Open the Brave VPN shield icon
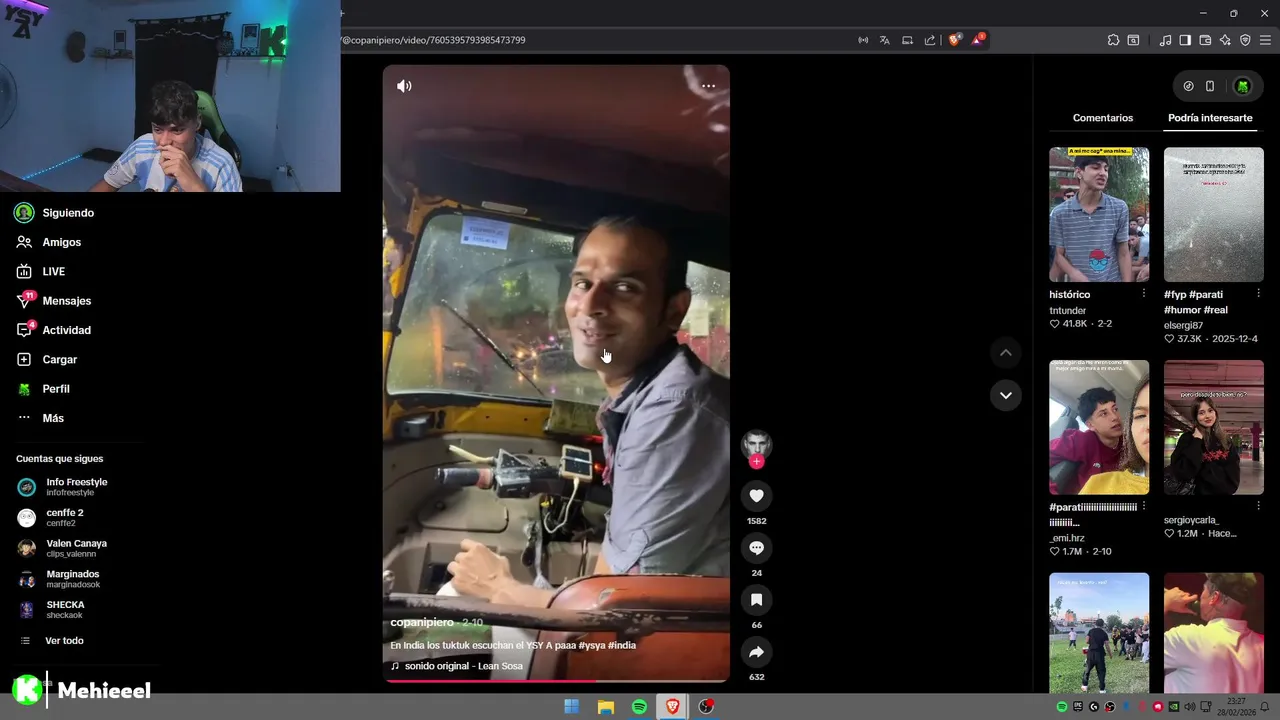The width and height of the screenshot is (1280, 720). (x=1245, y=40)
